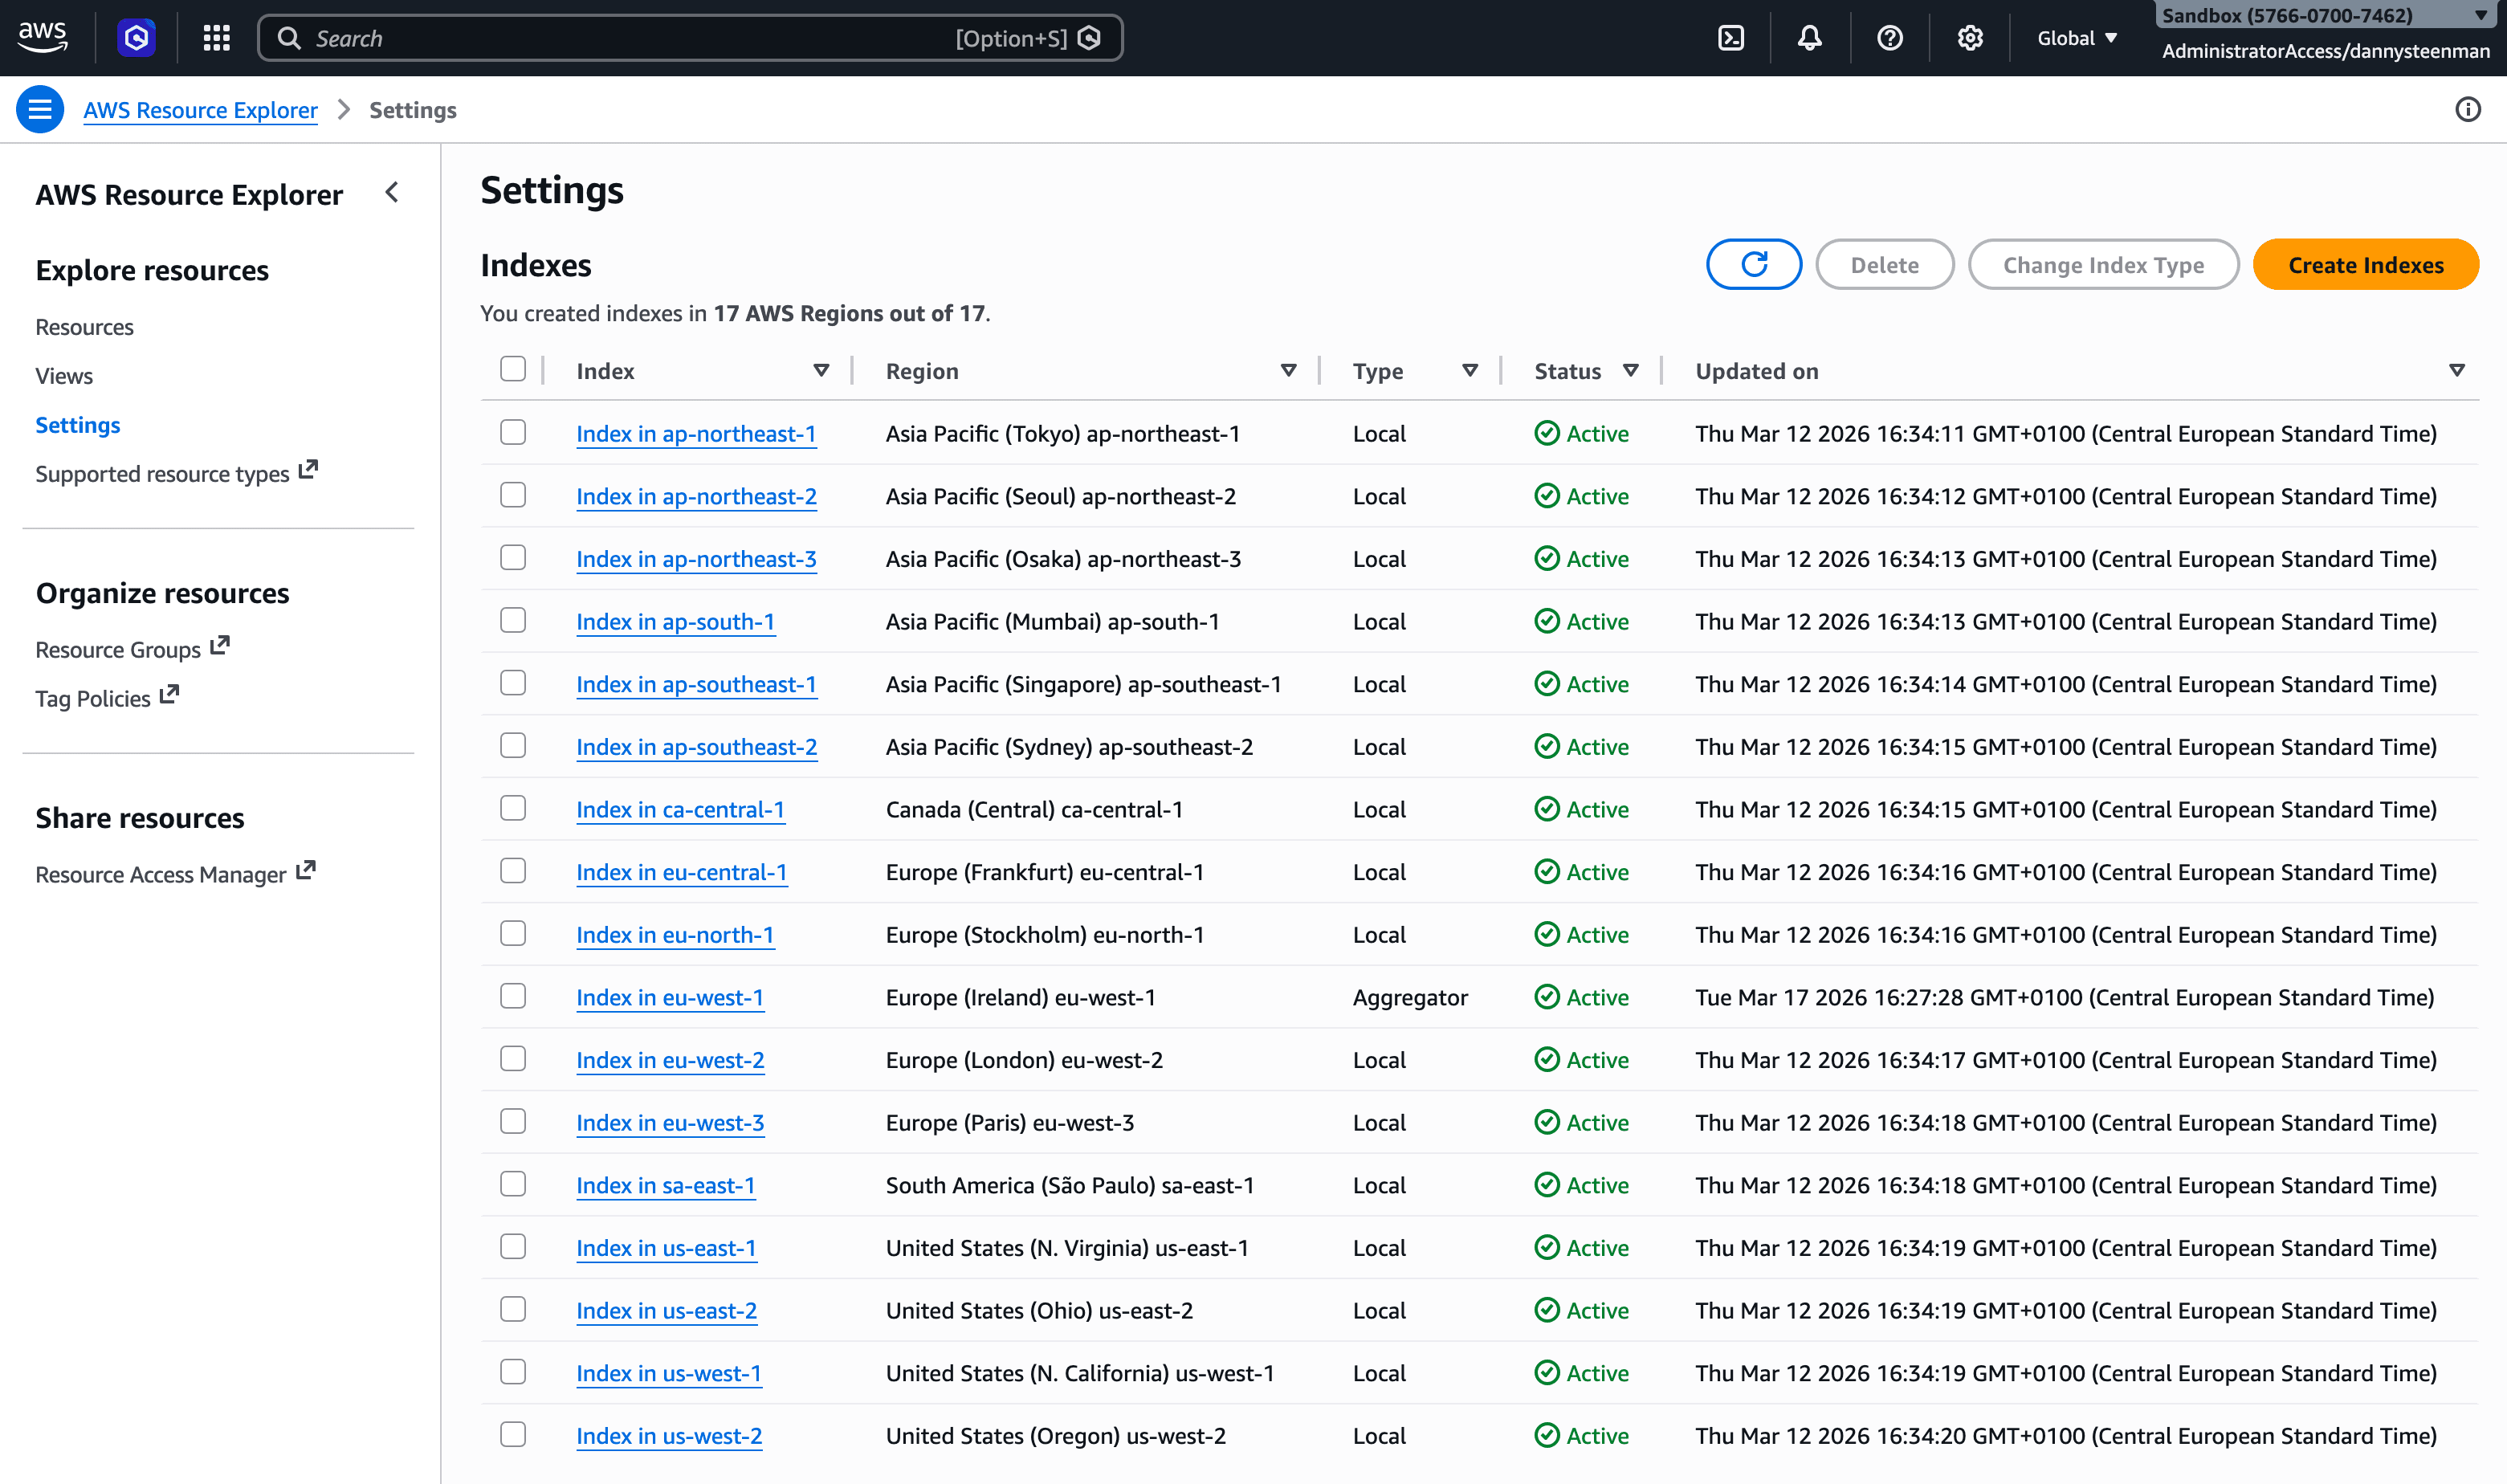This screenshot has height=1484, width=2507.
Task: Collapse the AWS Resource Explorer sidebar
Action: (391, 193)
